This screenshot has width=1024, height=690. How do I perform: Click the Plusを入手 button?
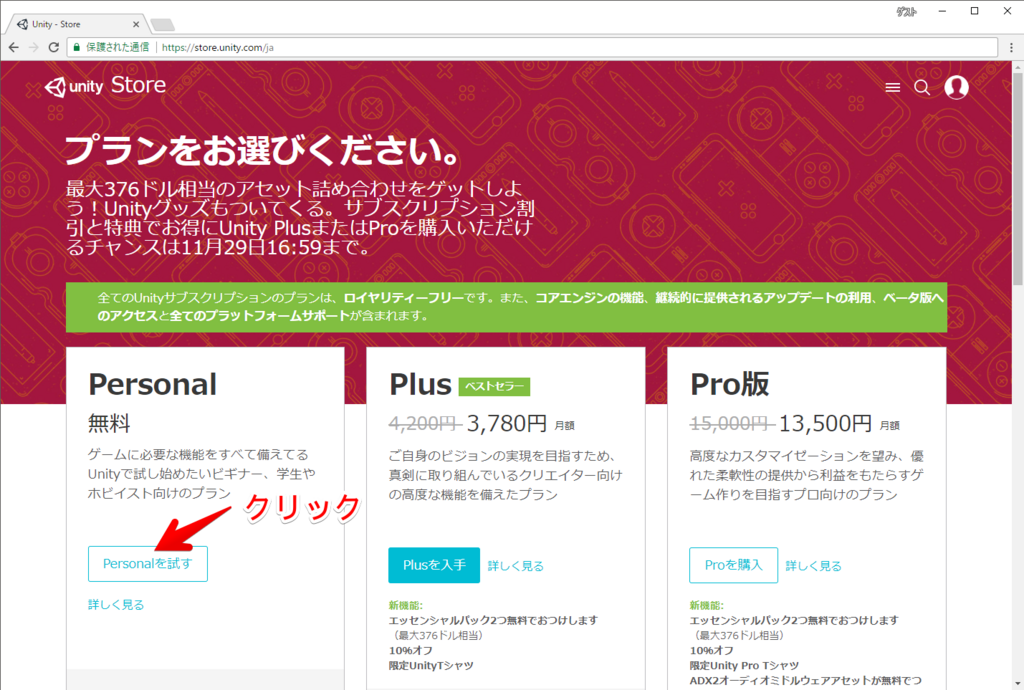coord(434,565)
